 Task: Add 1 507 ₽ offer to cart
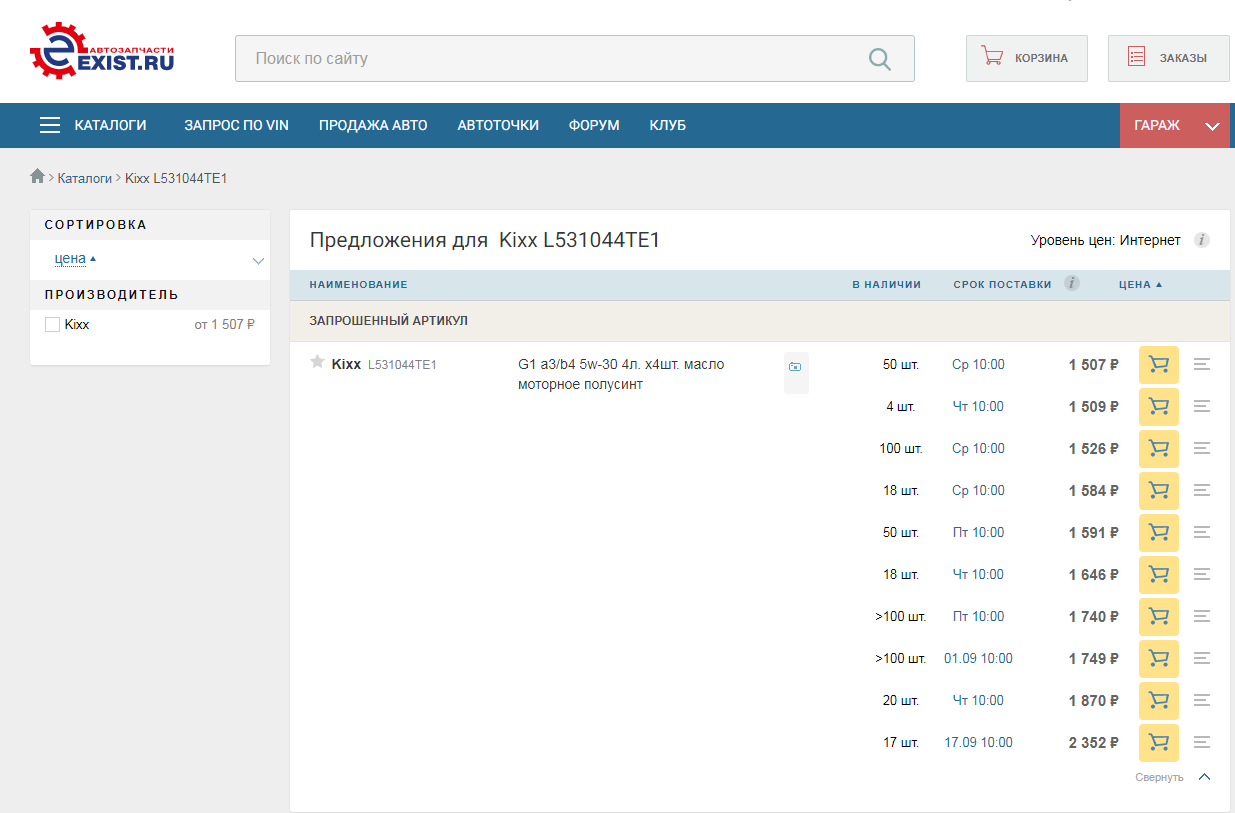(x=1159, y=365)
